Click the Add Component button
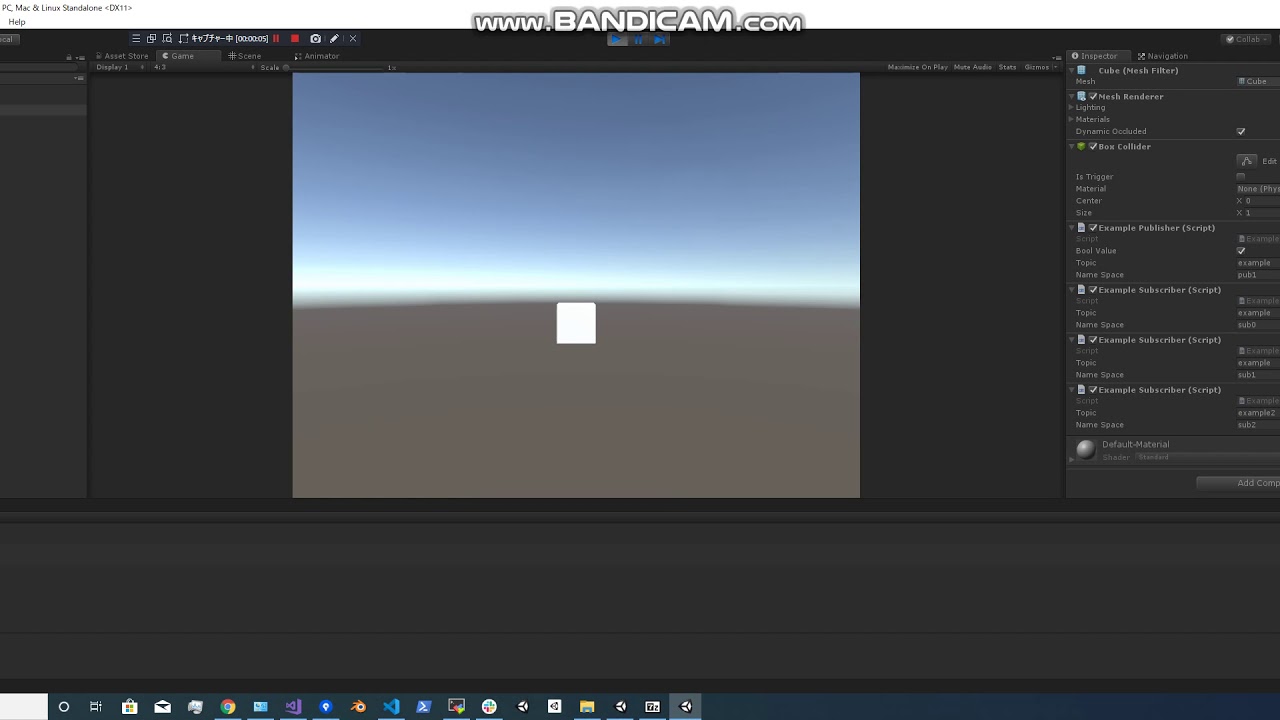 coord(1238,483)
